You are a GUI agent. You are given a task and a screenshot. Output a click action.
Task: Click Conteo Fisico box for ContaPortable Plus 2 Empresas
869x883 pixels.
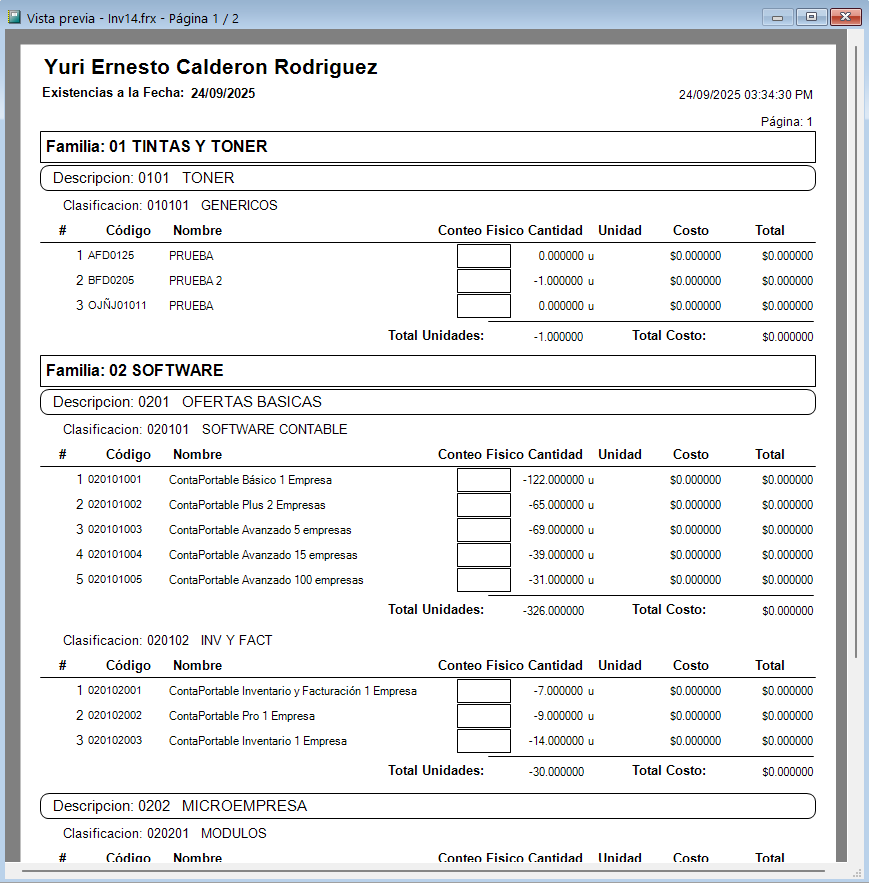[484, 505]
